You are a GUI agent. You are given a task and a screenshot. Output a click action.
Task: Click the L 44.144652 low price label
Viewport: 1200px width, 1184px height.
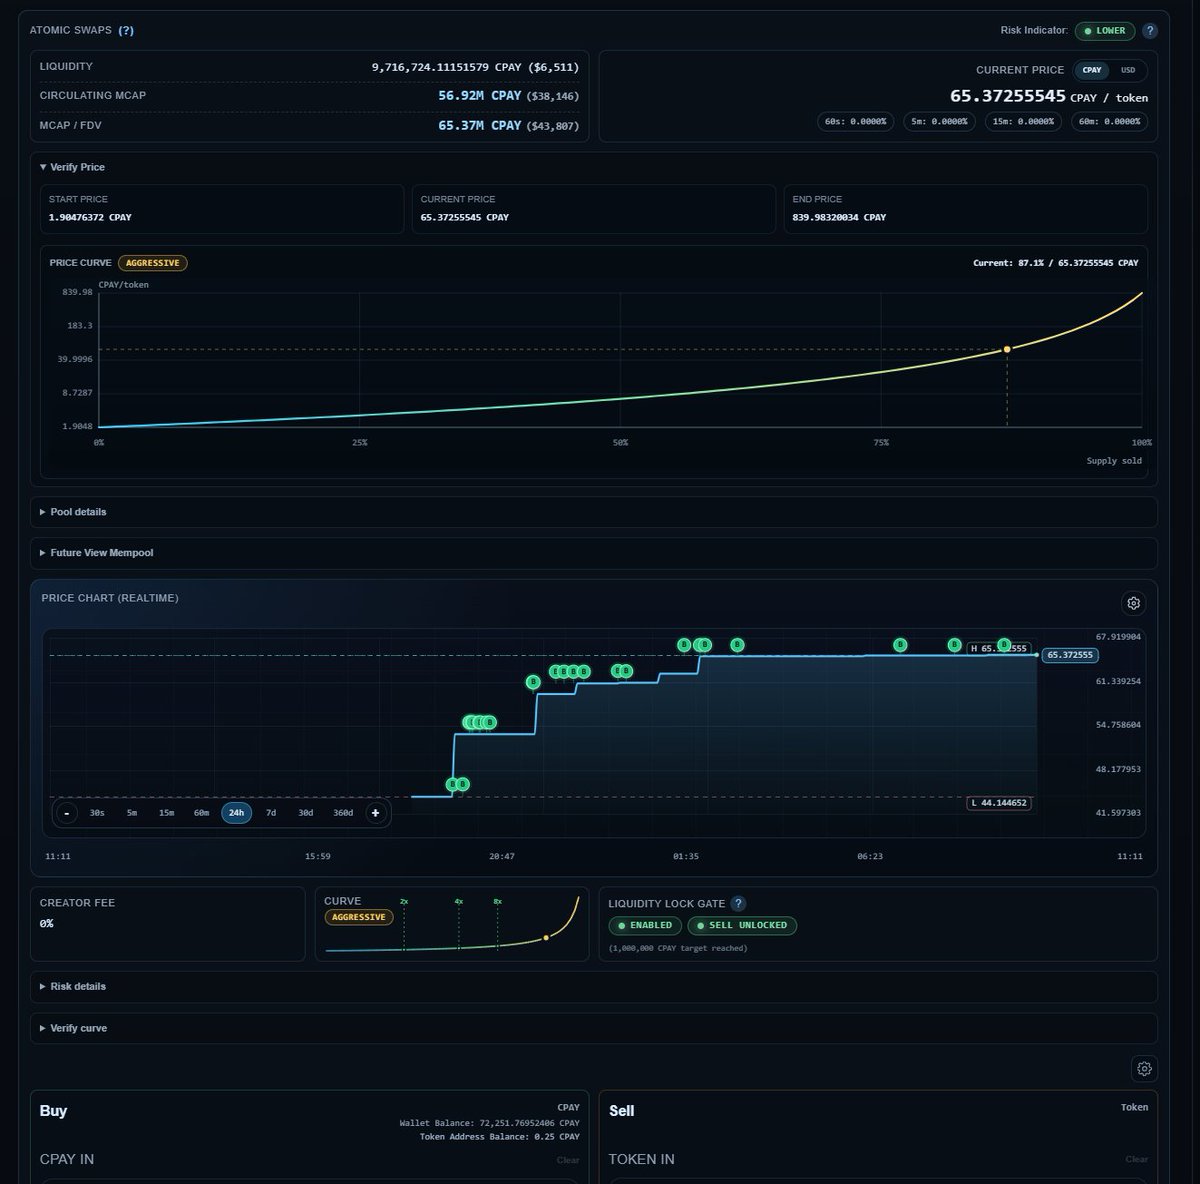(998, 803)
